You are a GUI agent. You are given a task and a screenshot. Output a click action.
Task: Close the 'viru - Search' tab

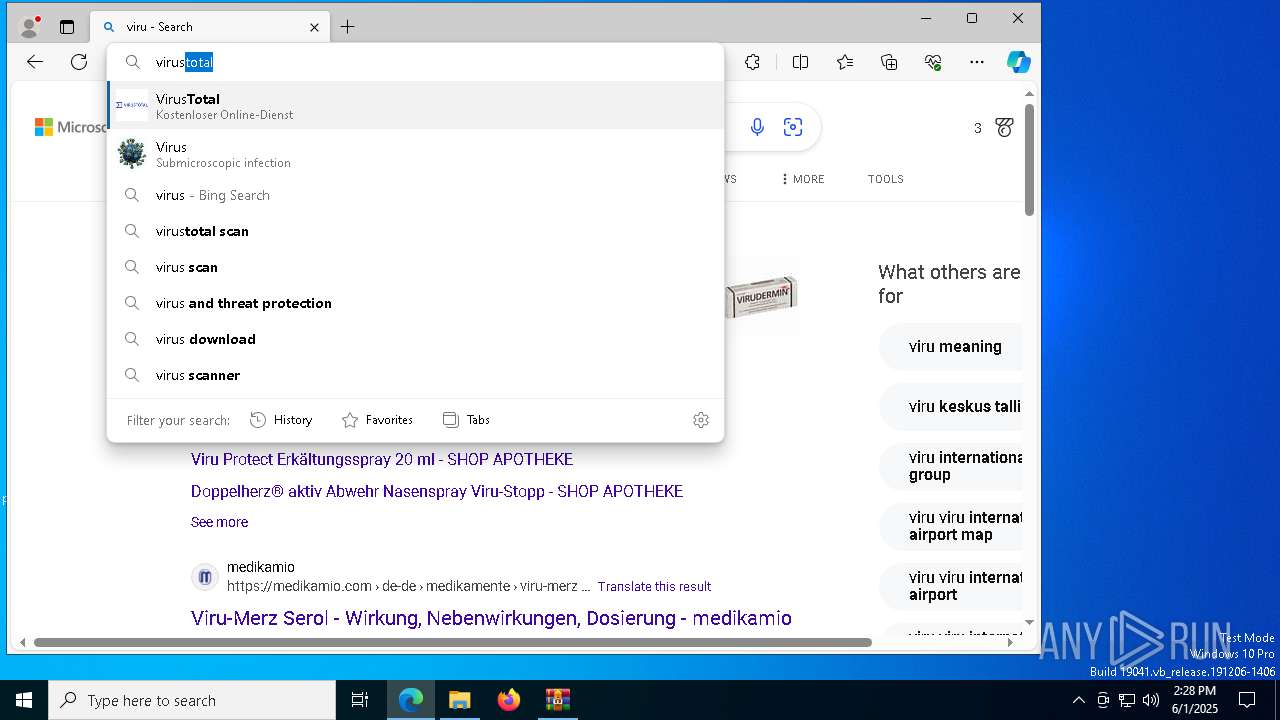pyautogui.click(x=314, y=27)
